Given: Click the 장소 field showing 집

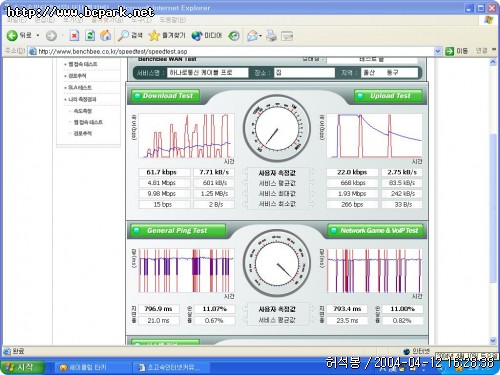Looking at the screenshot, I should [304, 72].
